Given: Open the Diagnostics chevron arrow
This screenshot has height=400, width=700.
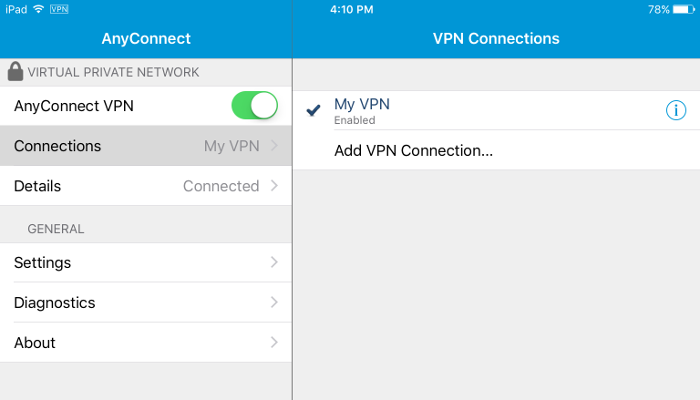Looking at the screenshot, I should tap(274, 302).
